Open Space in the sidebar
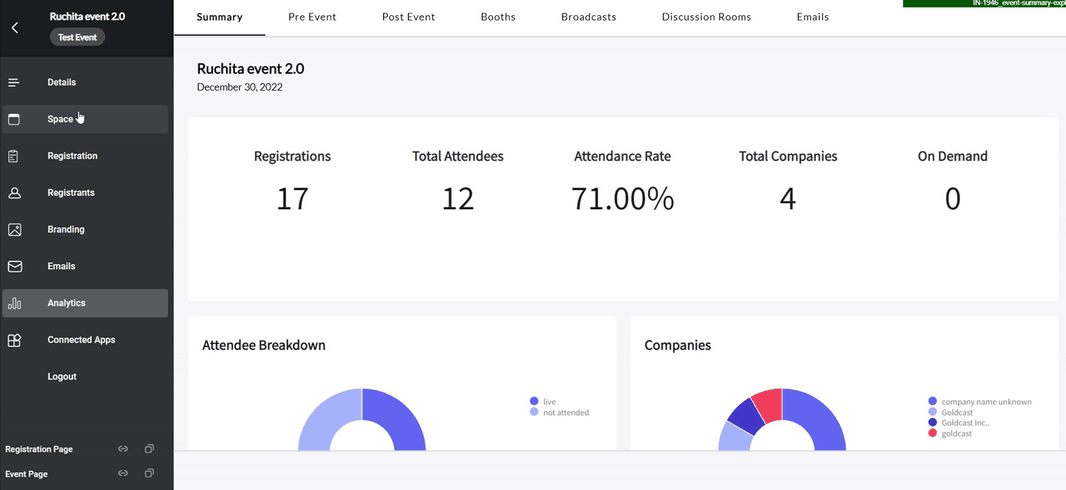This screenshot has width=1066, height=490. click(85, 119)
